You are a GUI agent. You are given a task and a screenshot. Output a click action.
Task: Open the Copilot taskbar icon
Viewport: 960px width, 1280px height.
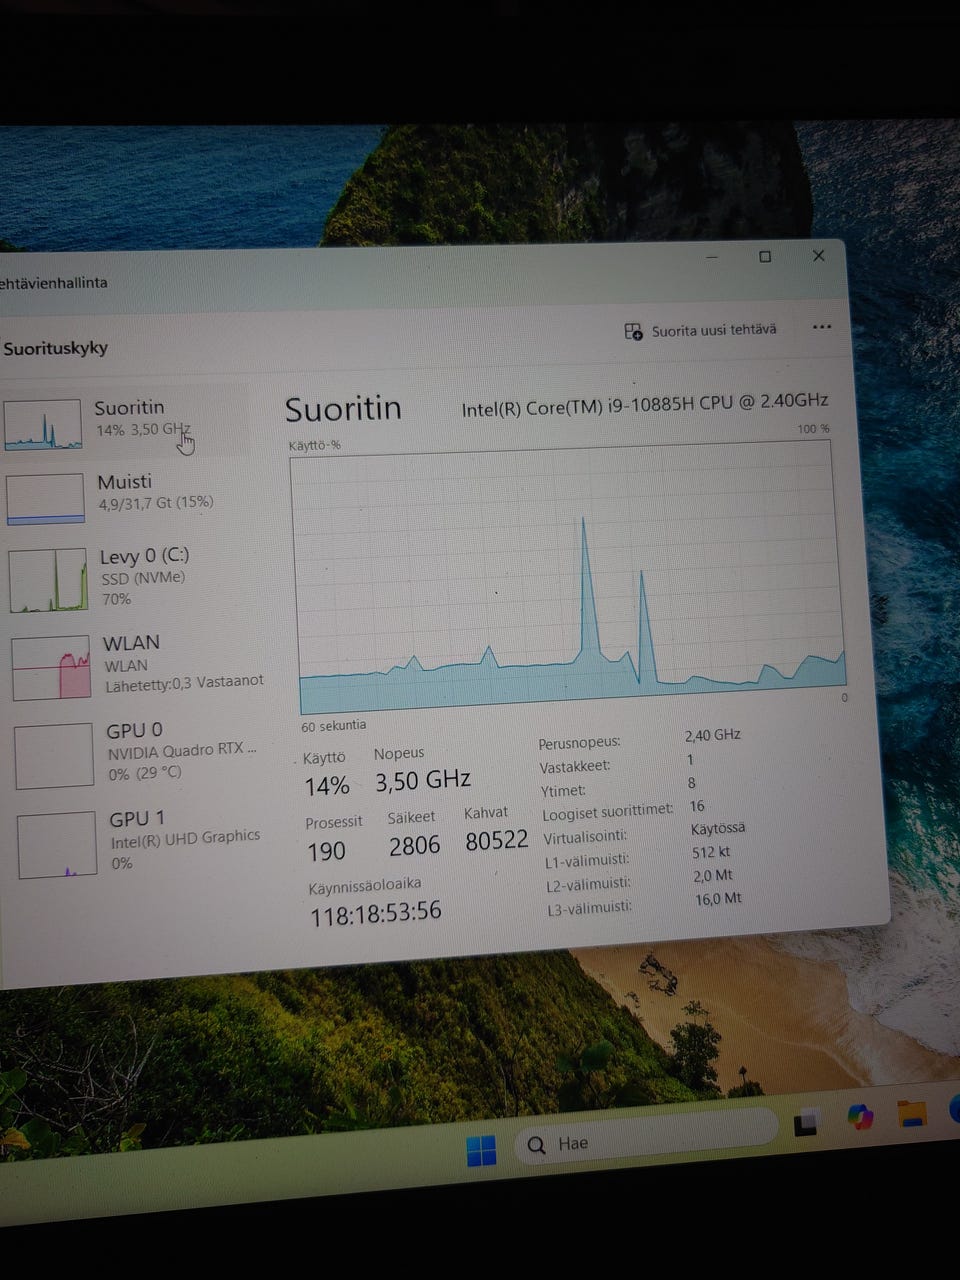[860, 1117]
